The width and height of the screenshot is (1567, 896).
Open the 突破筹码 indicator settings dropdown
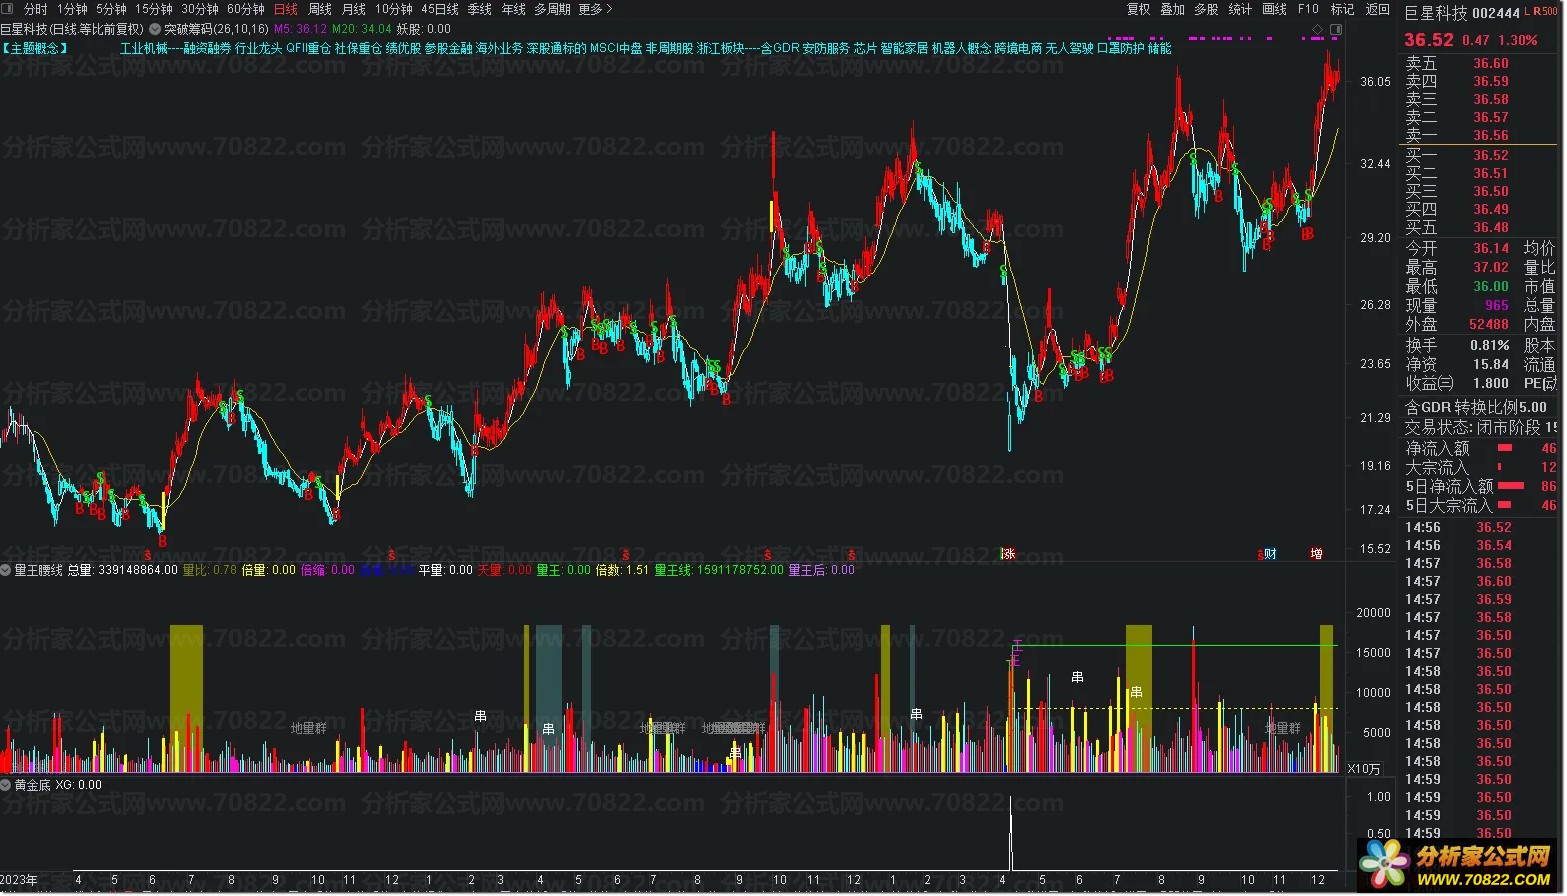tap(155, 29)
